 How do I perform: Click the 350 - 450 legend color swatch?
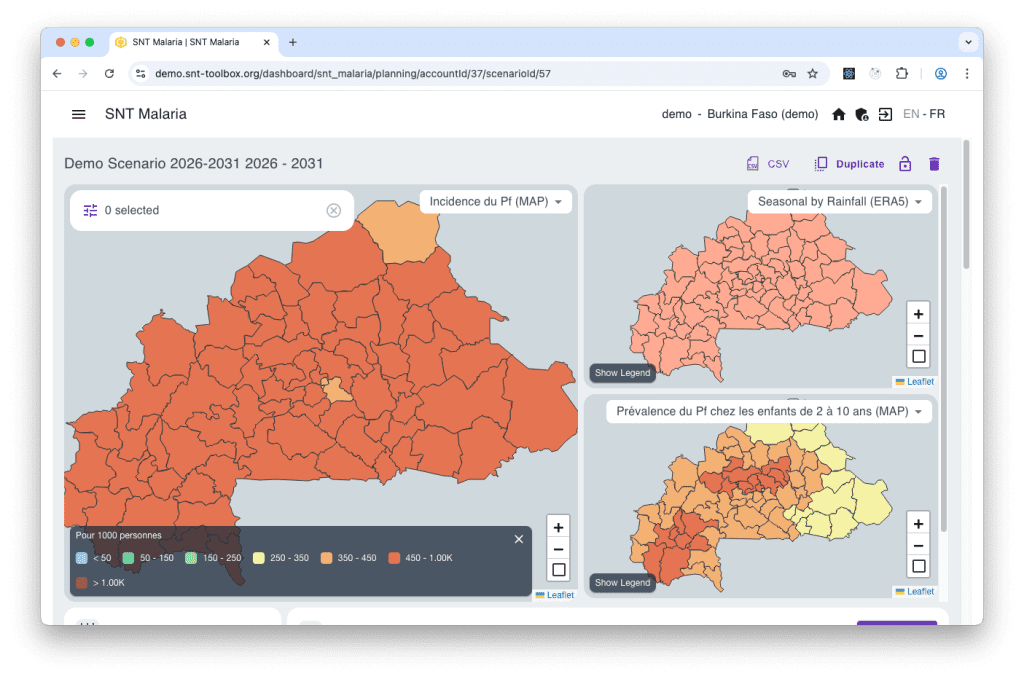pyautogui.click(x=328, y=558)
